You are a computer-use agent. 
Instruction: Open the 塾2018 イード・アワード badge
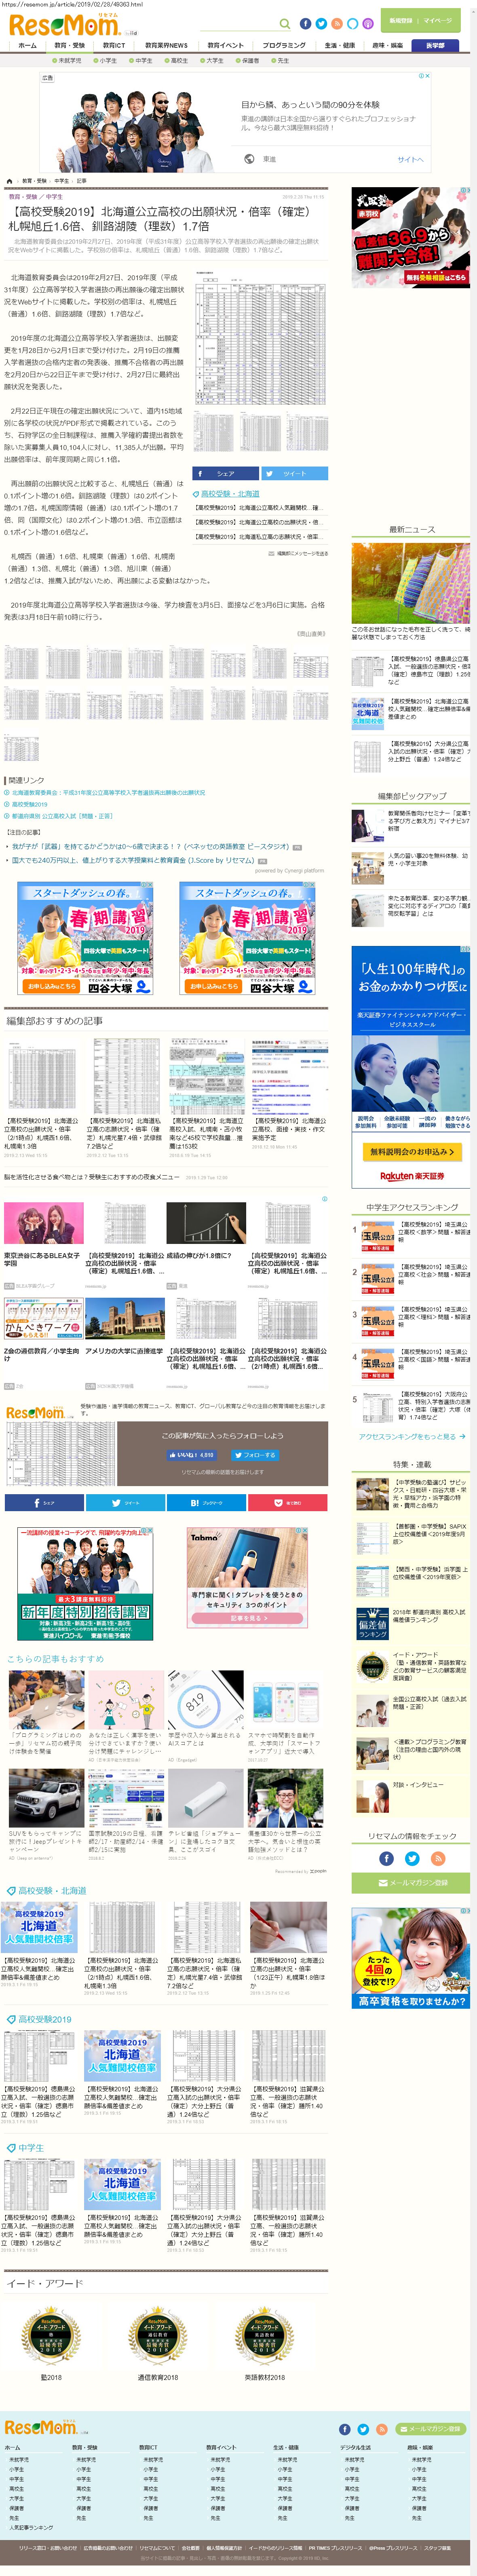tap(51, 2336)
